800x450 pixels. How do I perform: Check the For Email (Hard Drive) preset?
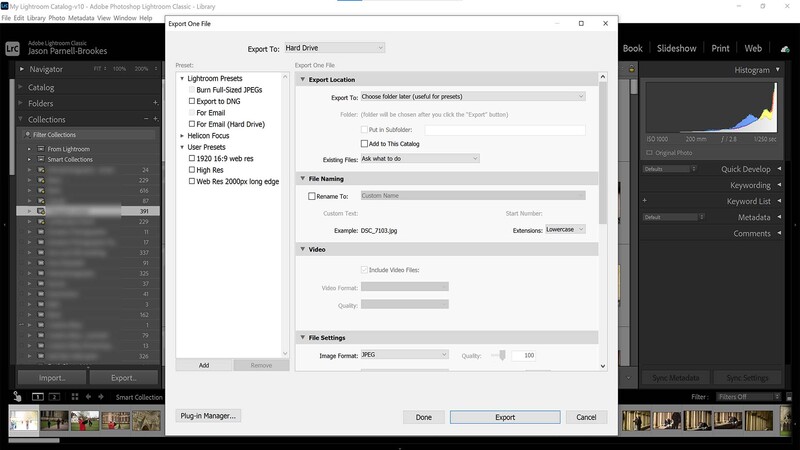(x=192, y=124)
